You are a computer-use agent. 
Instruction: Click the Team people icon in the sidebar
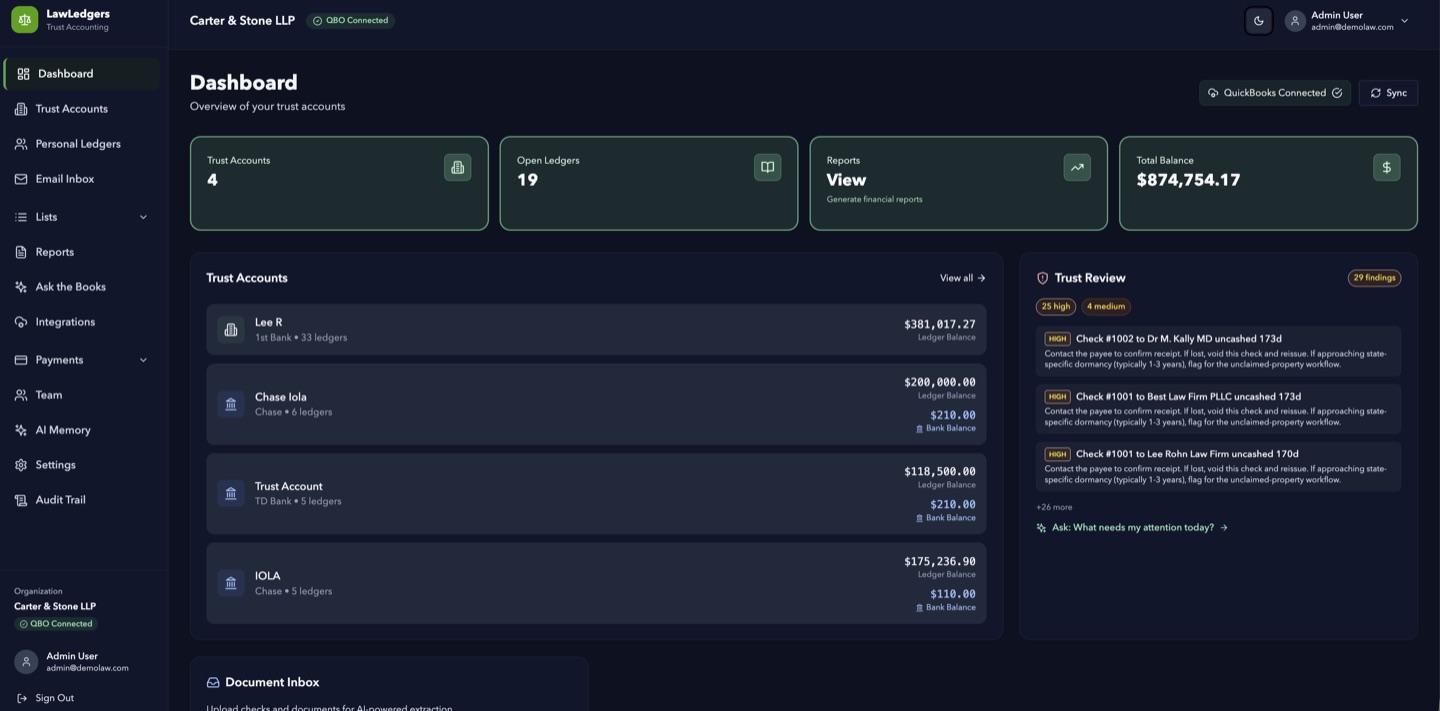pyautogui.click(x=21, y=395)
